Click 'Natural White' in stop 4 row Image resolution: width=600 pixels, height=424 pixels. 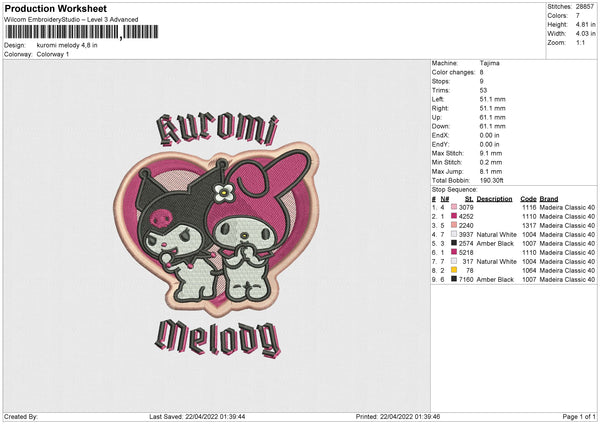pyautogui.click(x=496, y=234)
